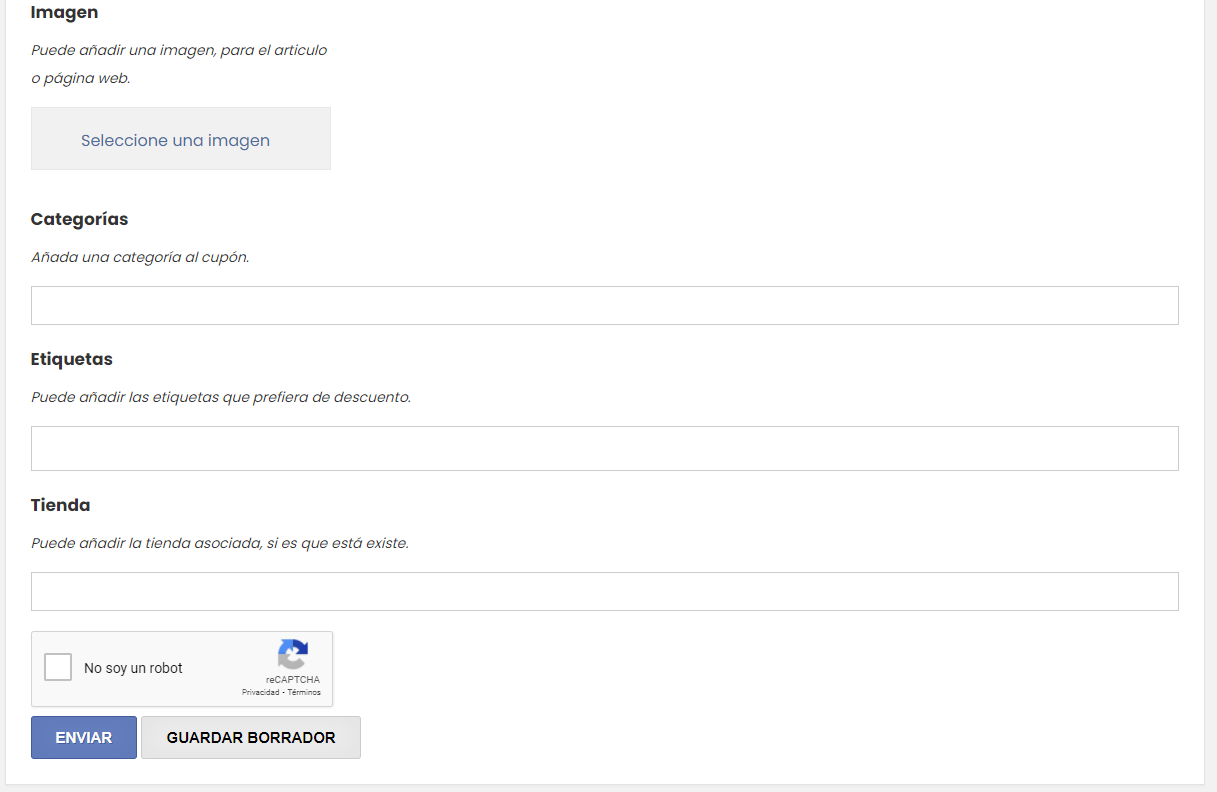1217x792 pixels.
Task: Click the "Añada una categoría al cupón" hint
Action: pyautogui.click(x=140, y=257)
